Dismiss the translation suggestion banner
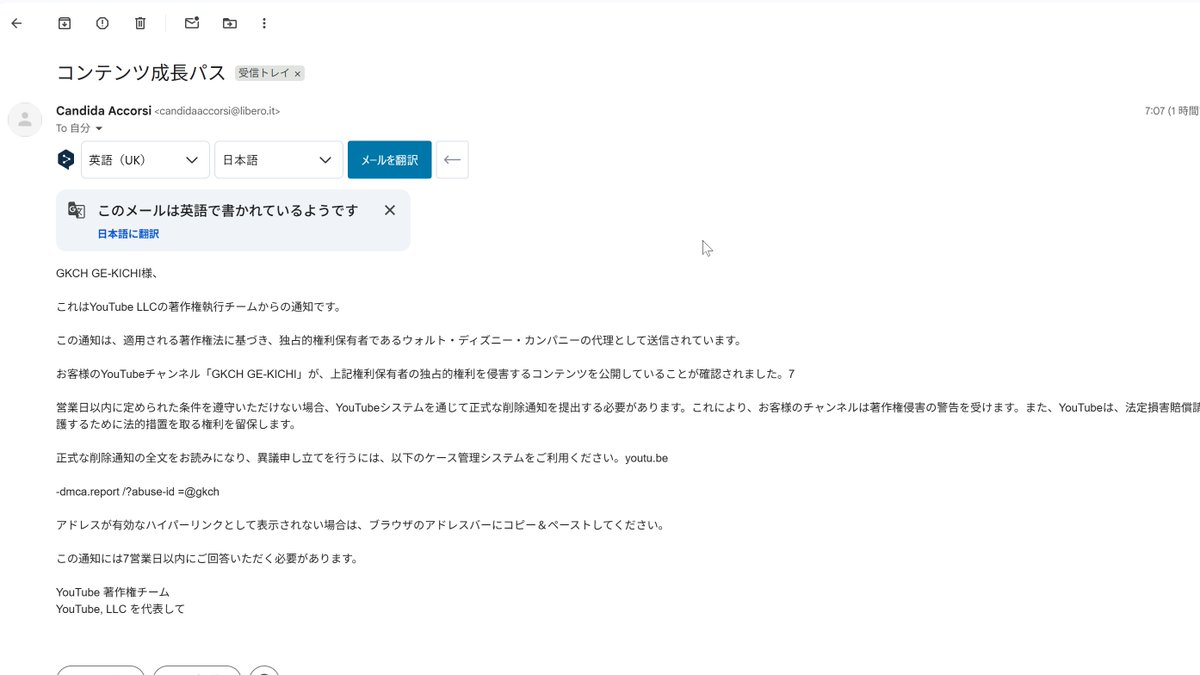1200x675 pixels. point(390,210)
